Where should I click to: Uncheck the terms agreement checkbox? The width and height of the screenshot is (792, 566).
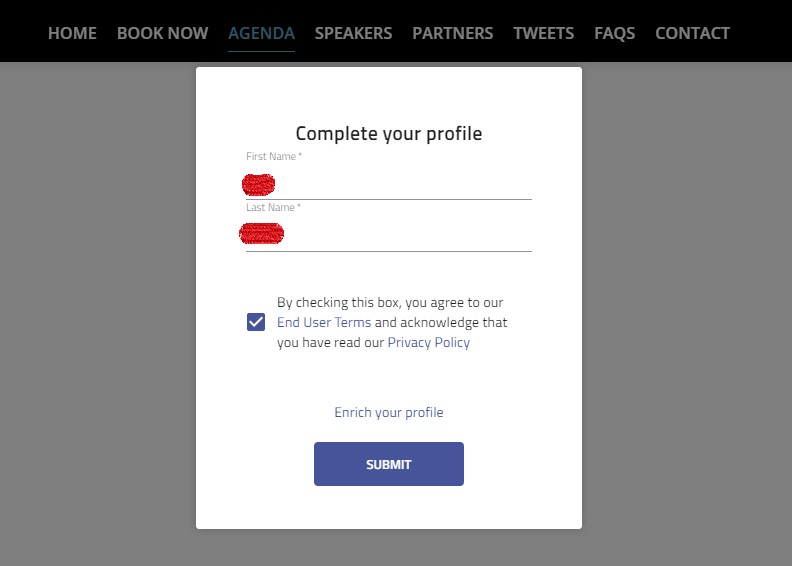pos(256,322)
